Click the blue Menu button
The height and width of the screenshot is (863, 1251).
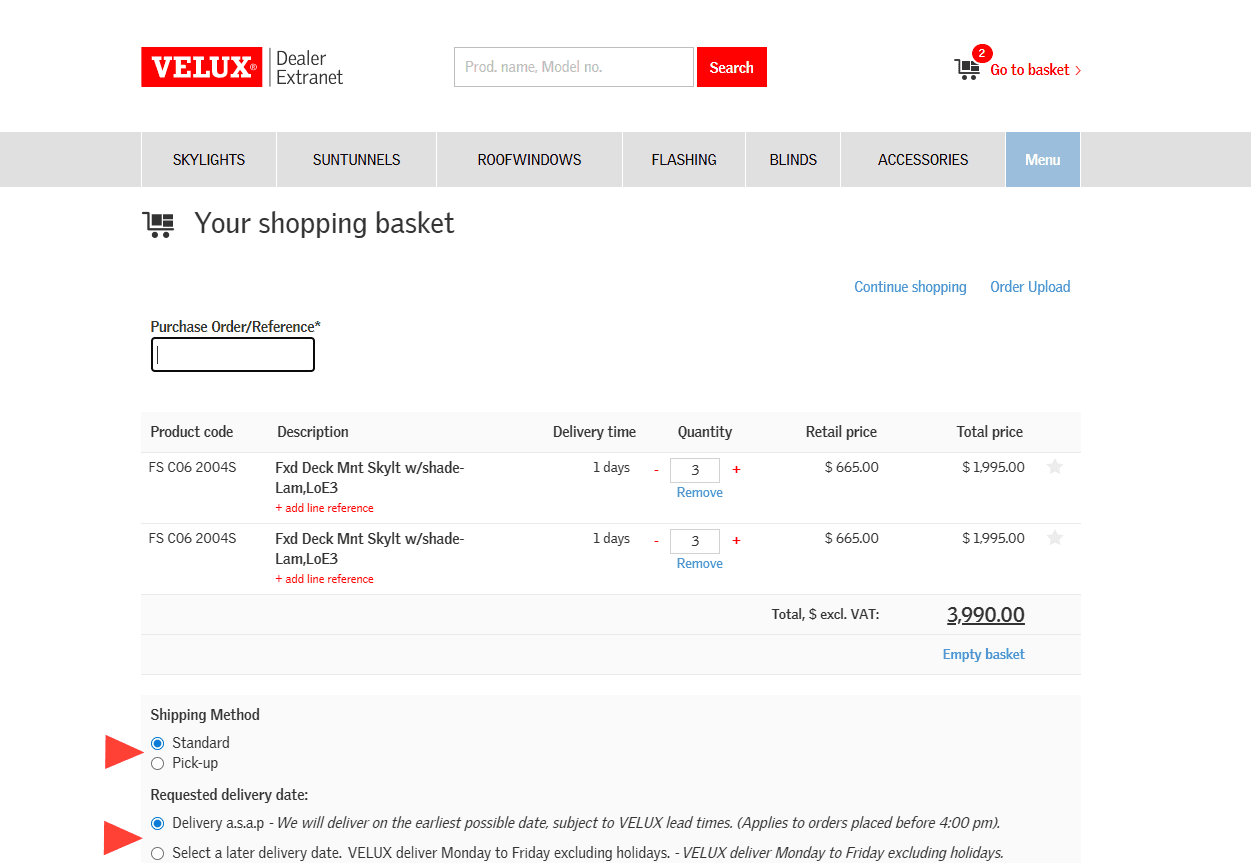(x=1043, y=159)
